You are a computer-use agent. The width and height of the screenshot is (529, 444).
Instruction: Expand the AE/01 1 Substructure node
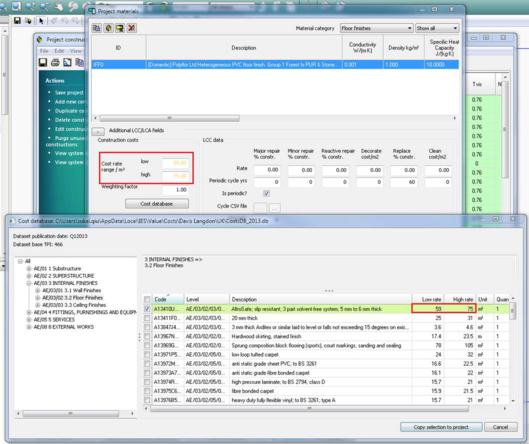29,269
